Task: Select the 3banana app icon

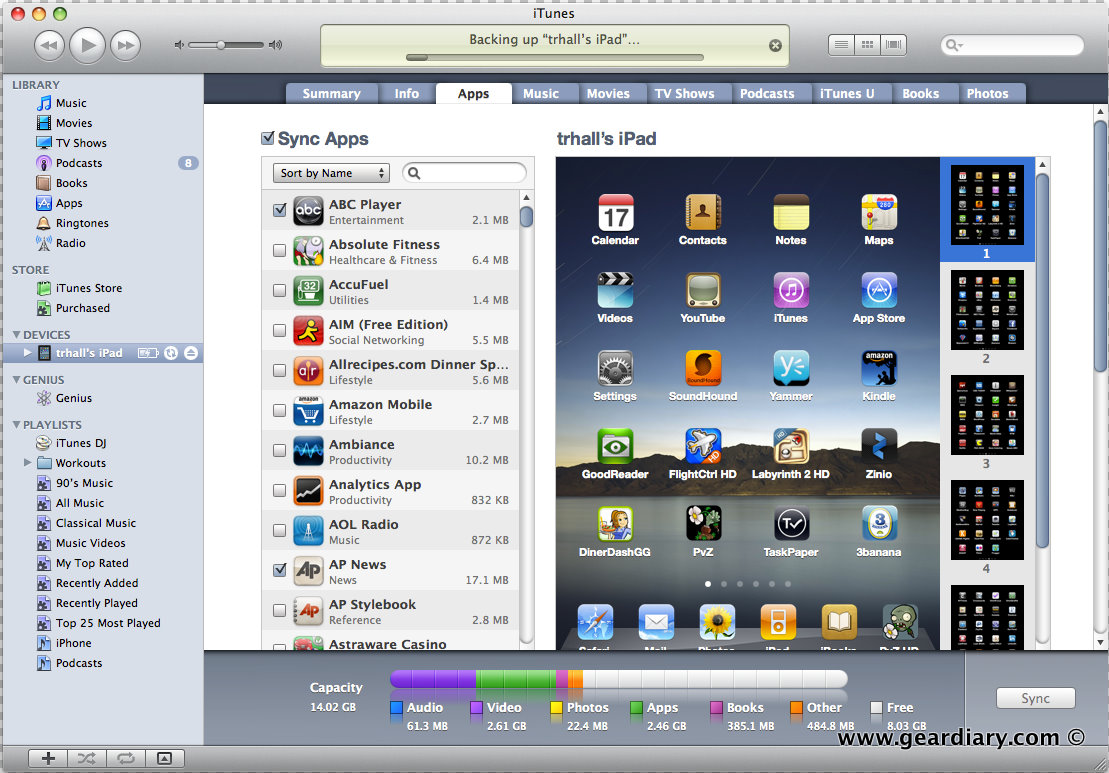Action: 879,524
